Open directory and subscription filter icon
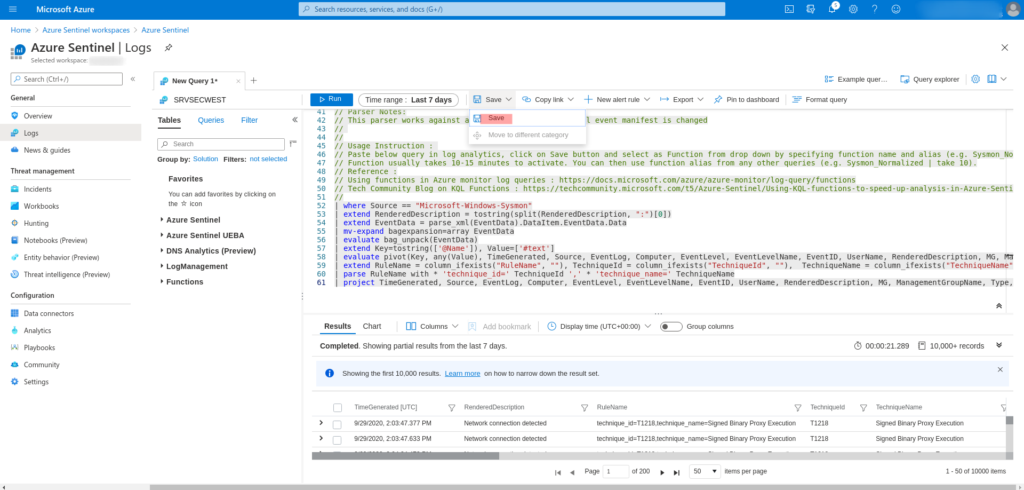The width and height of the screenshot is (1024, 490). pyautogui.click(x=810, y=9)
